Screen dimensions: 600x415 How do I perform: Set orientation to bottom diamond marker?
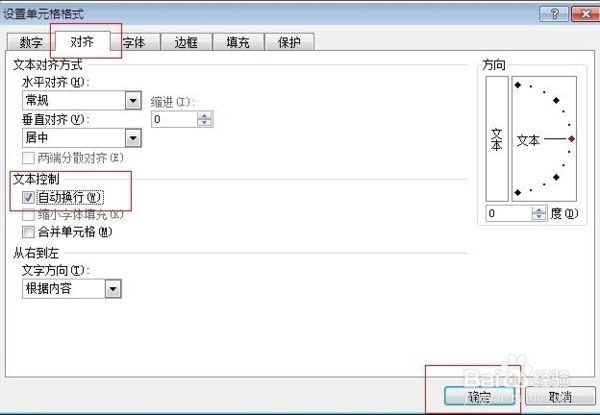click(x=518, y=192)
